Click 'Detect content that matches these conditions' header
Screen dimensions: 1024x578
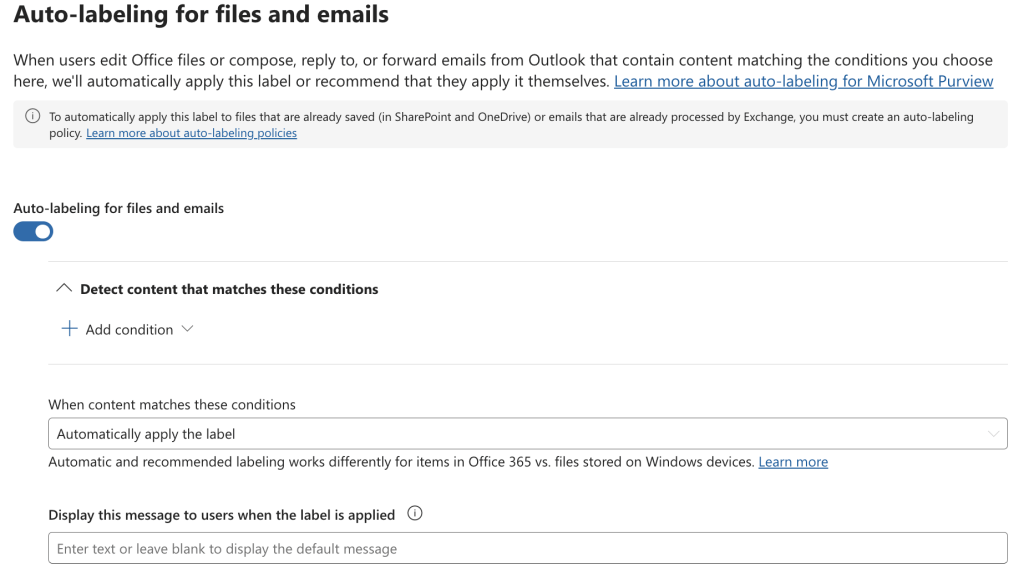[x=229, y=289]
